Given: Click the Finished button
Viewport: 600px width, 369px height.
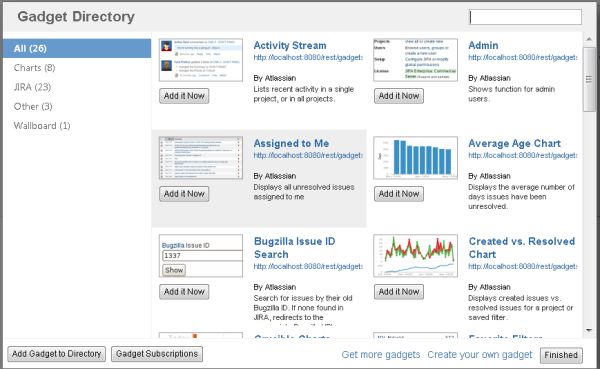Looking at the screenshot, I should click(x=561, y=355).
